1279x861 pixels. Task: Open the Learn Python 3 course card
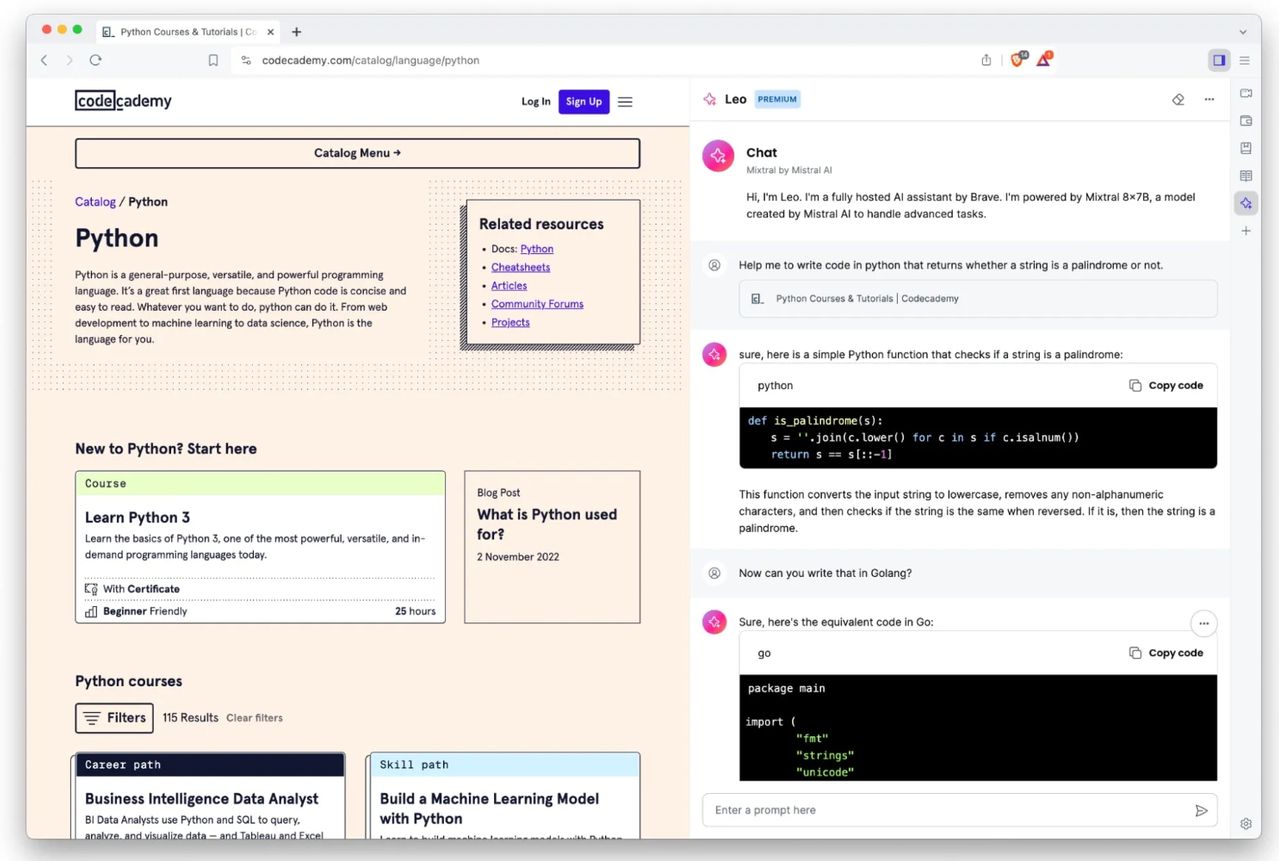pos(260,547)
